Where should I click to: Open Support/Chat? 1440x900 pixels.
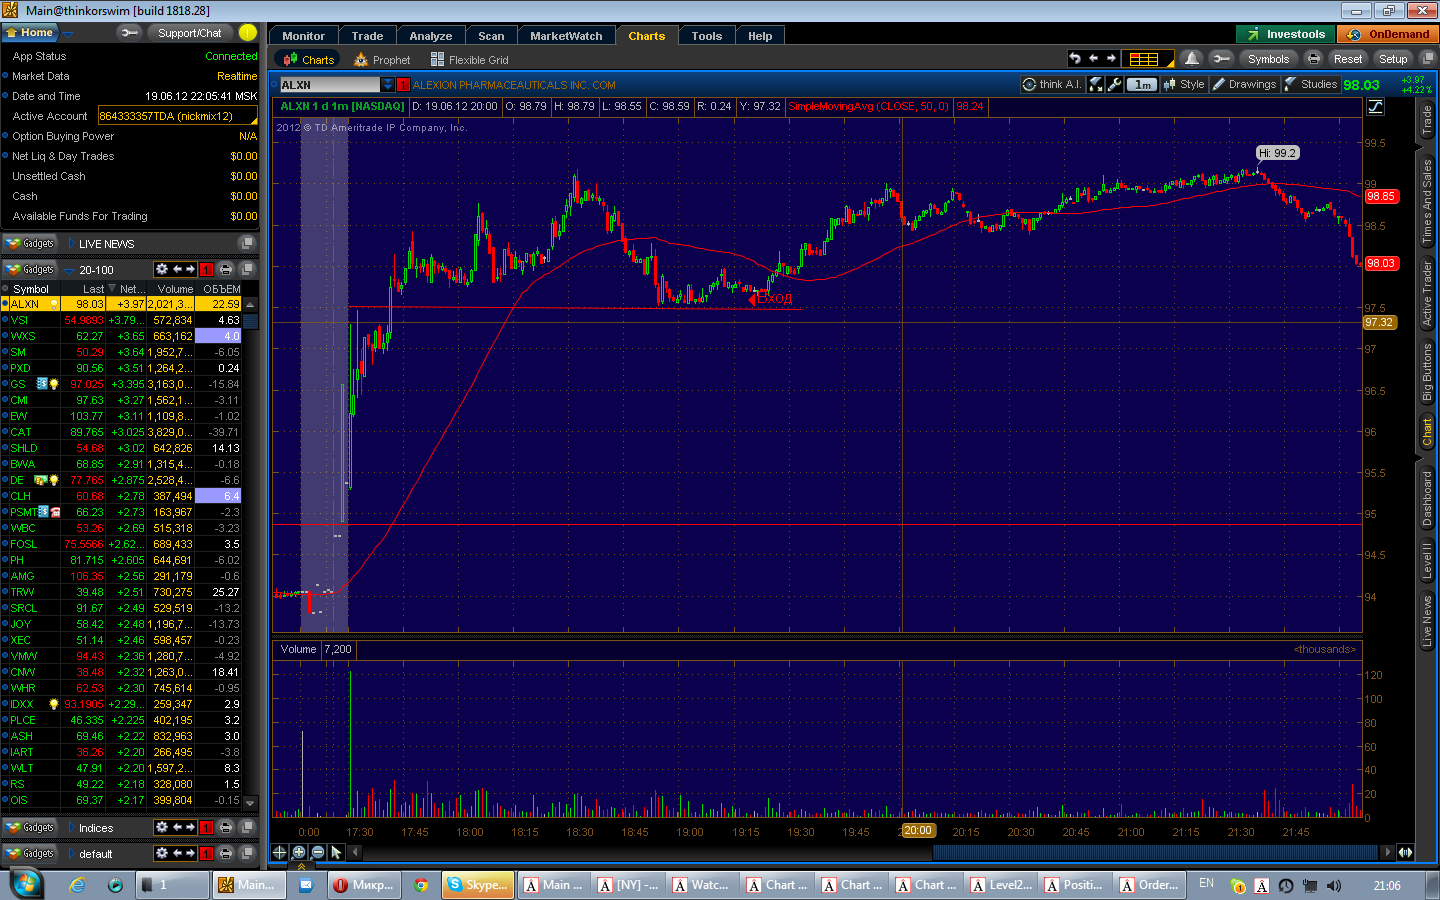189,33
